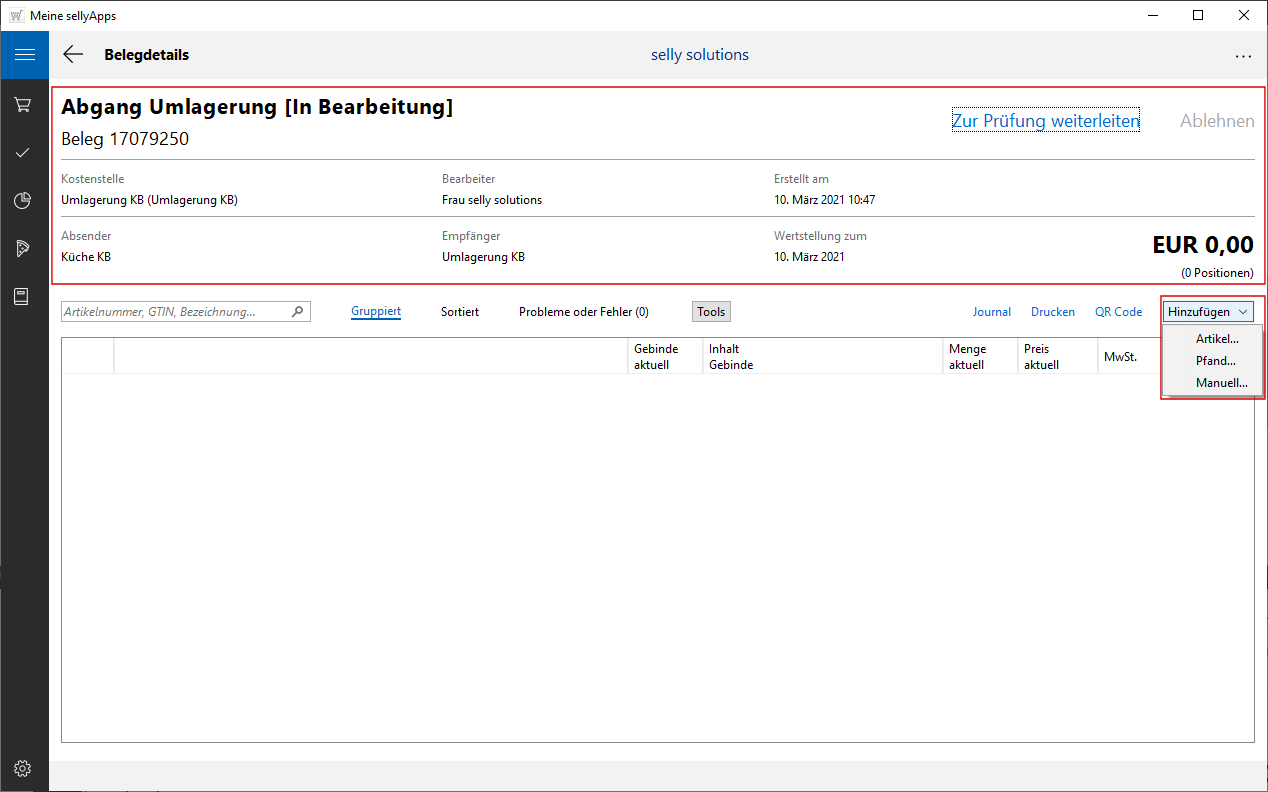This screenshot has height=792, width=1268.
Task: Switch to Gruppiert view
Action: pyautogui.click(x=376, y=312)
